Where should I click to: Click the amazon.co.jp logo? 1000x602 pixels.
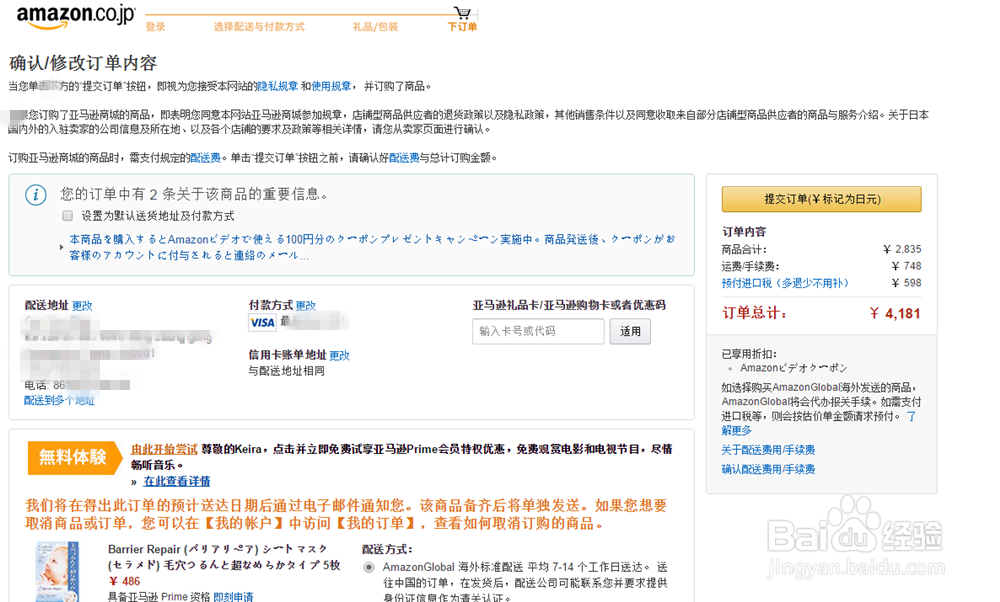click(x=75, y=17)
